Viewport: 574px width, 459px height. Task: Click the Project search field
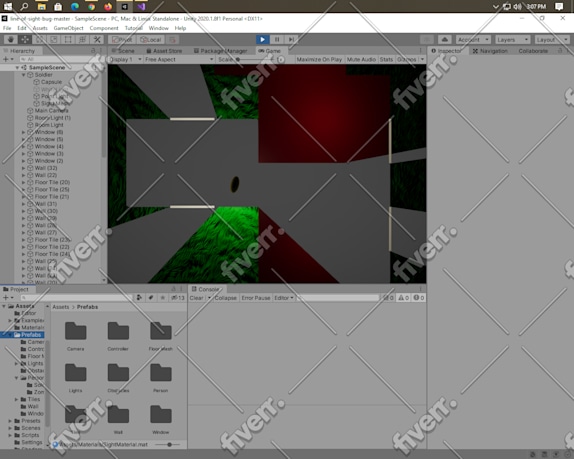pos(76,298)
